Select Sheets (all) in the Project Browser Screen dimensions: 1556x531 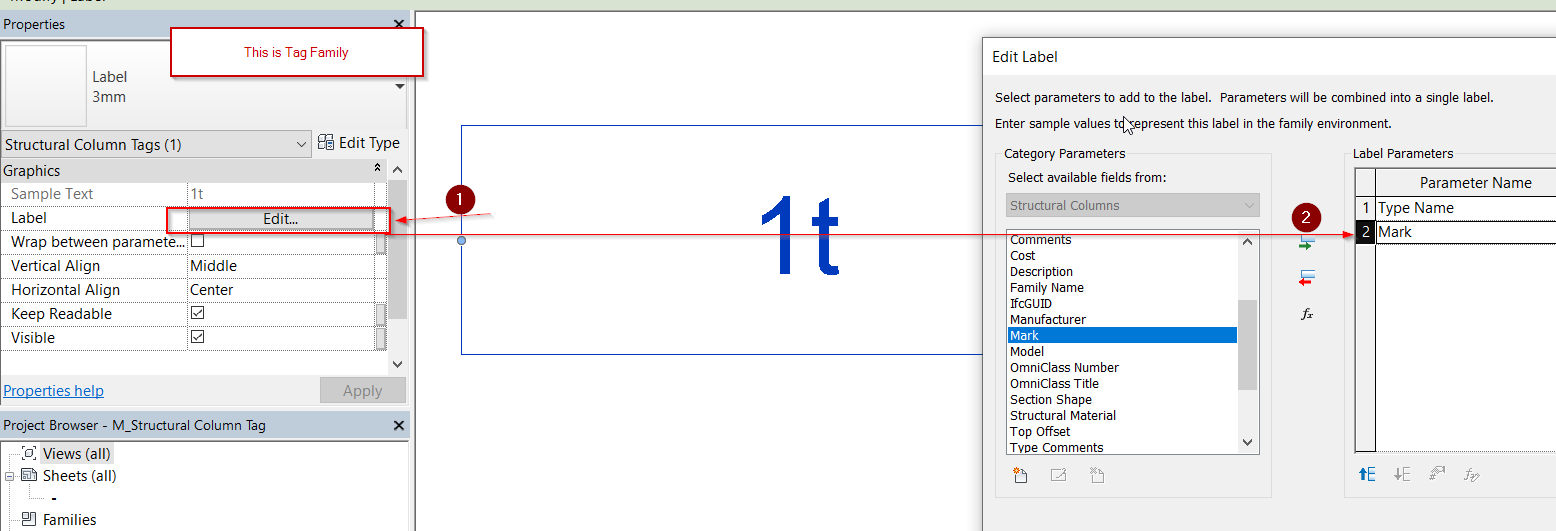point(79,476)
